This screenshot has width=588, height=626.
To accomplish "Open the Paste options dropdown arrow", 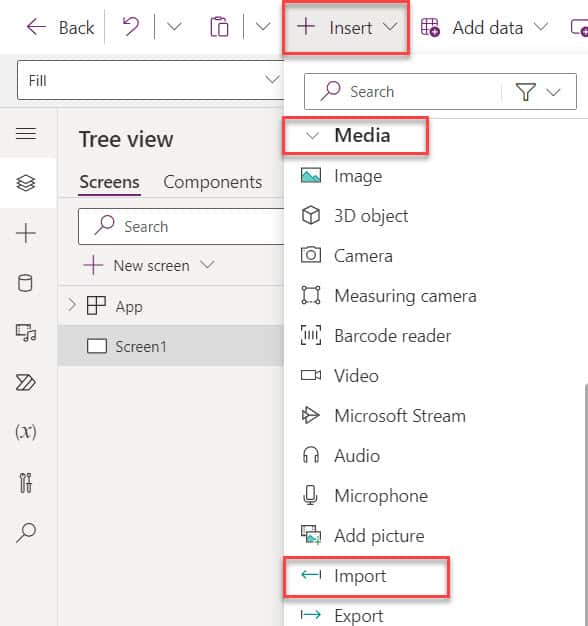I will click(x=263, y=27).
